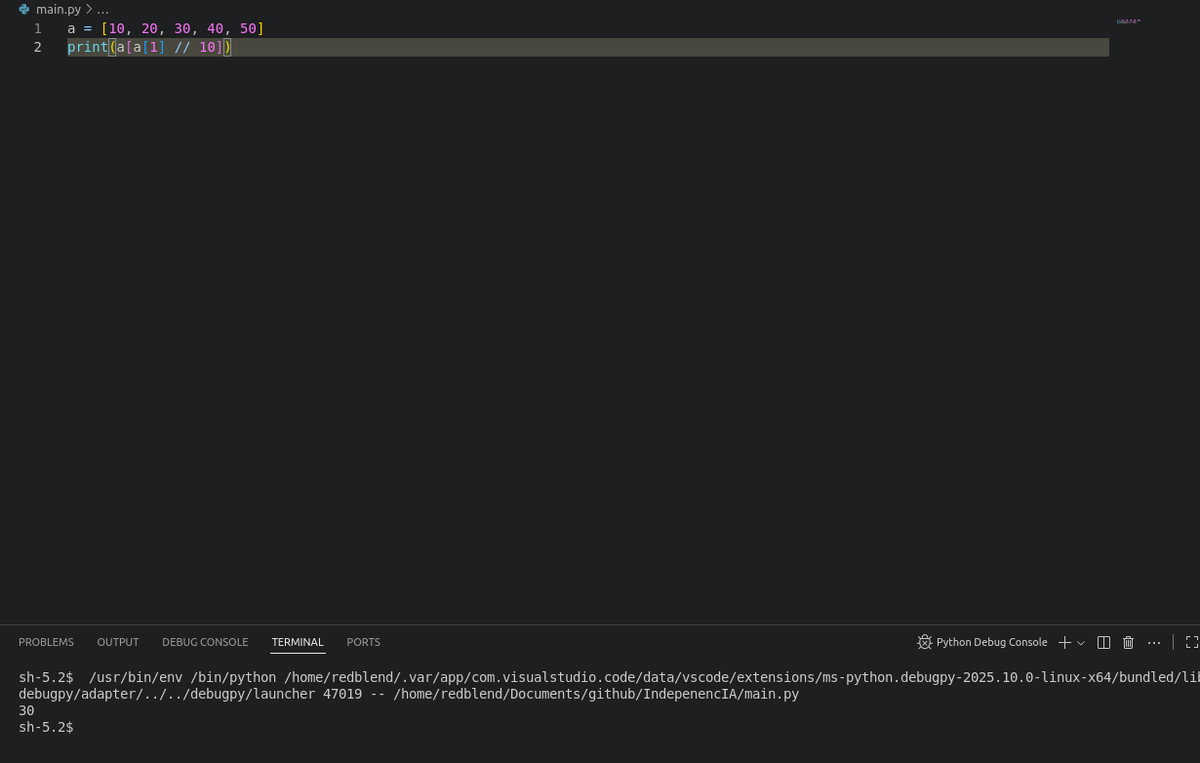Create a new terminal with plus icon
1200x763 pixels.
click(x=1065, y=642)
